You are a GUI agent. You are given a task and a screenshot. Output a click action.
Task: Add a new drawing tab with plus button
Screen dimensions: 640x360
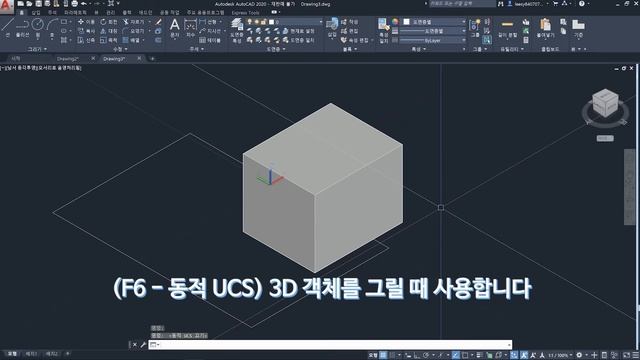[152, 59]
